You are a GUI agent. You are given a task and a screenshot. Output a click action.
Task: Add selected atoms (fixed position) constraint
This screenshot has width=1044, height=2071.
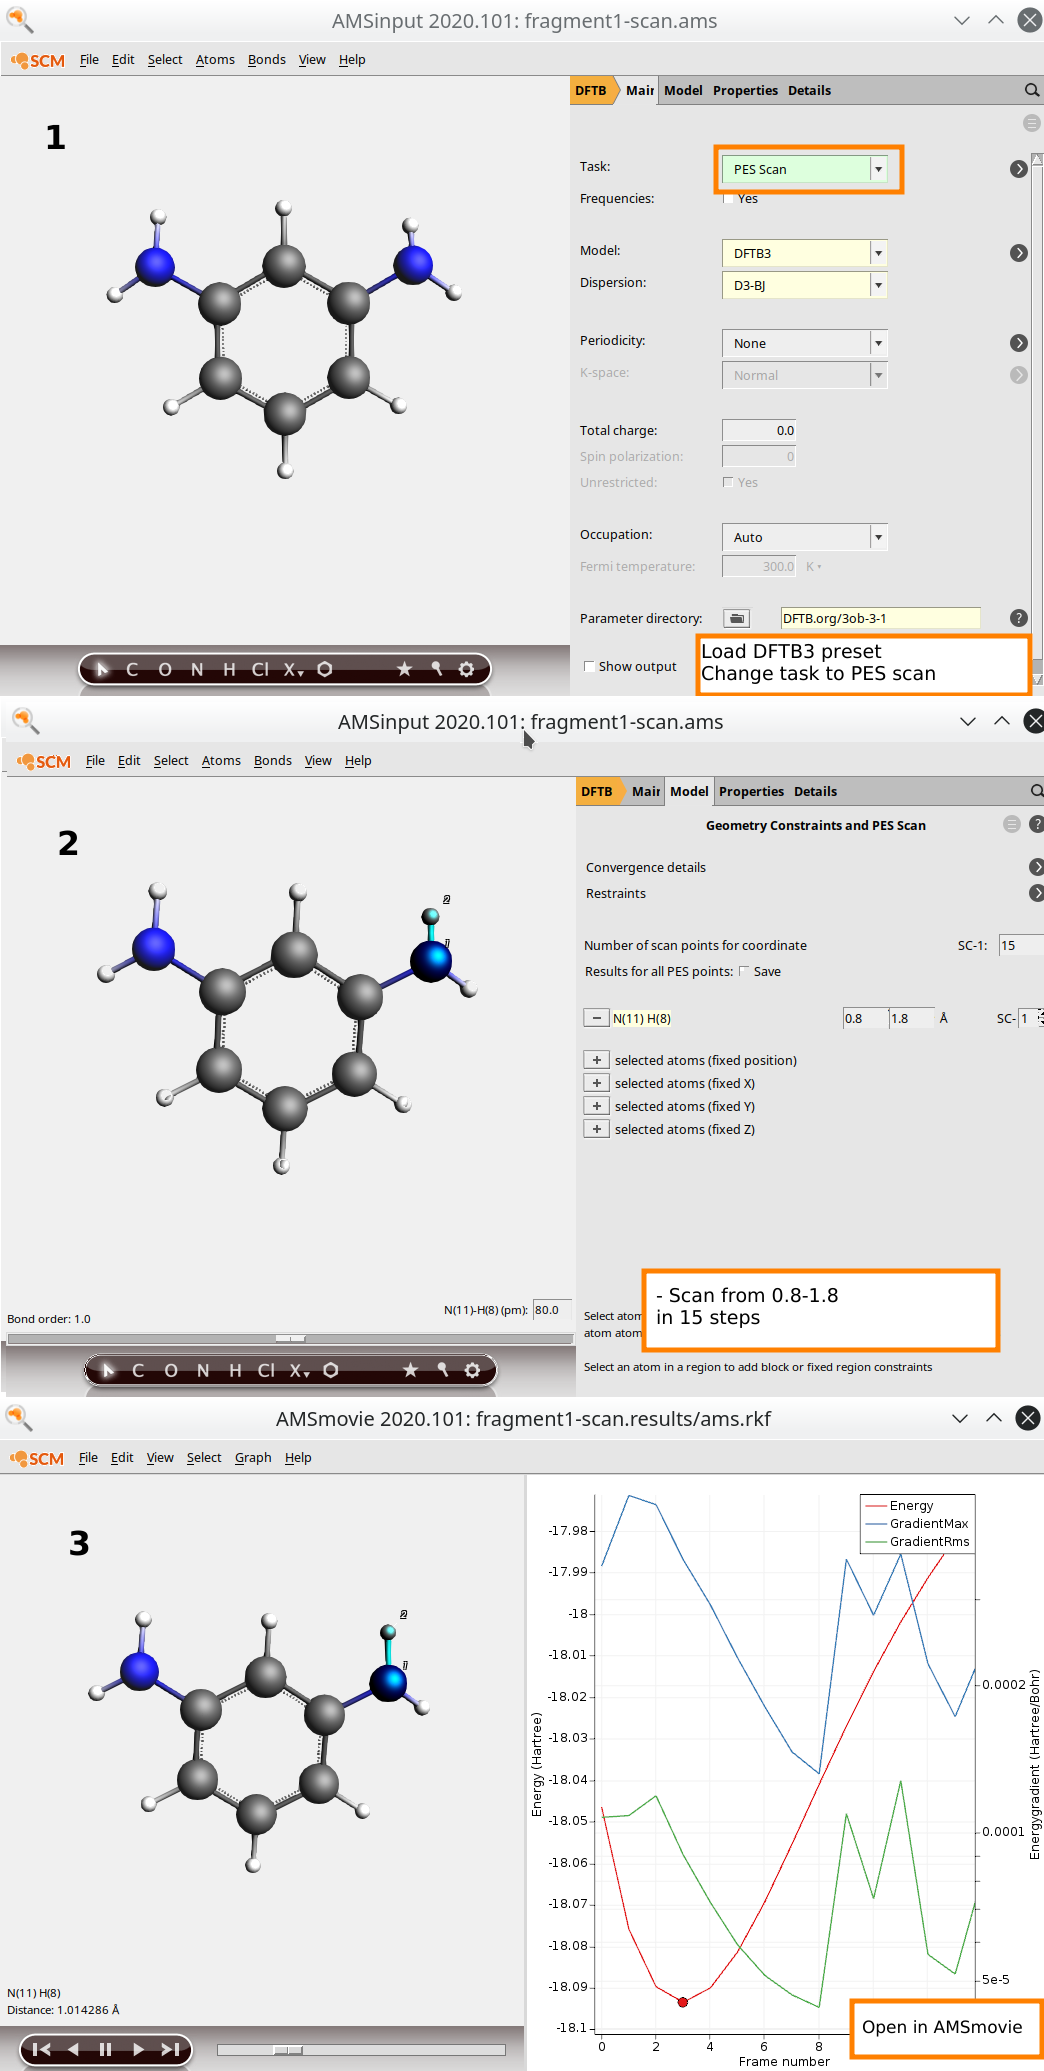pos(597,1060)
